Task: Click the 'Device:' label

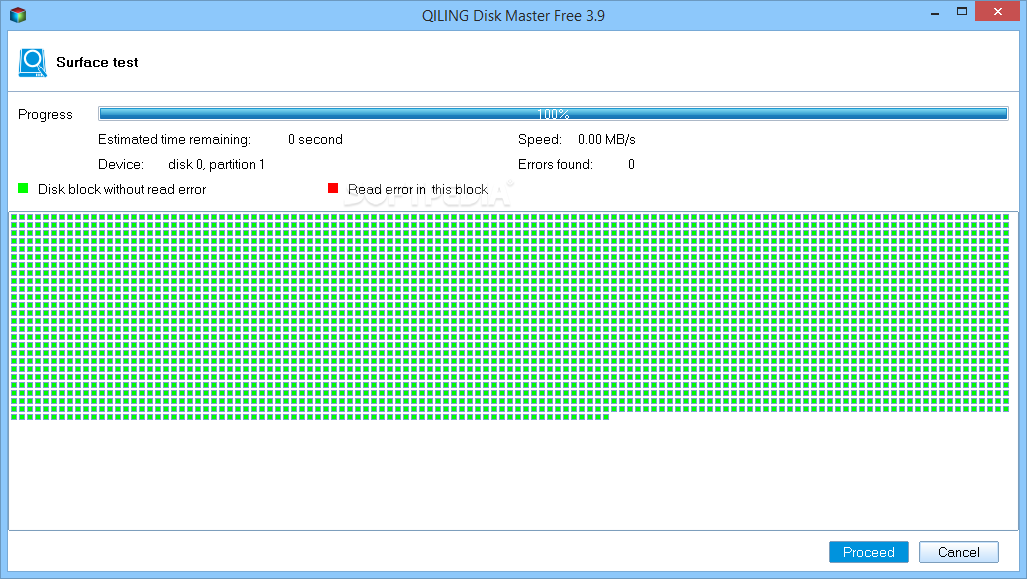Action: point(121,164)
